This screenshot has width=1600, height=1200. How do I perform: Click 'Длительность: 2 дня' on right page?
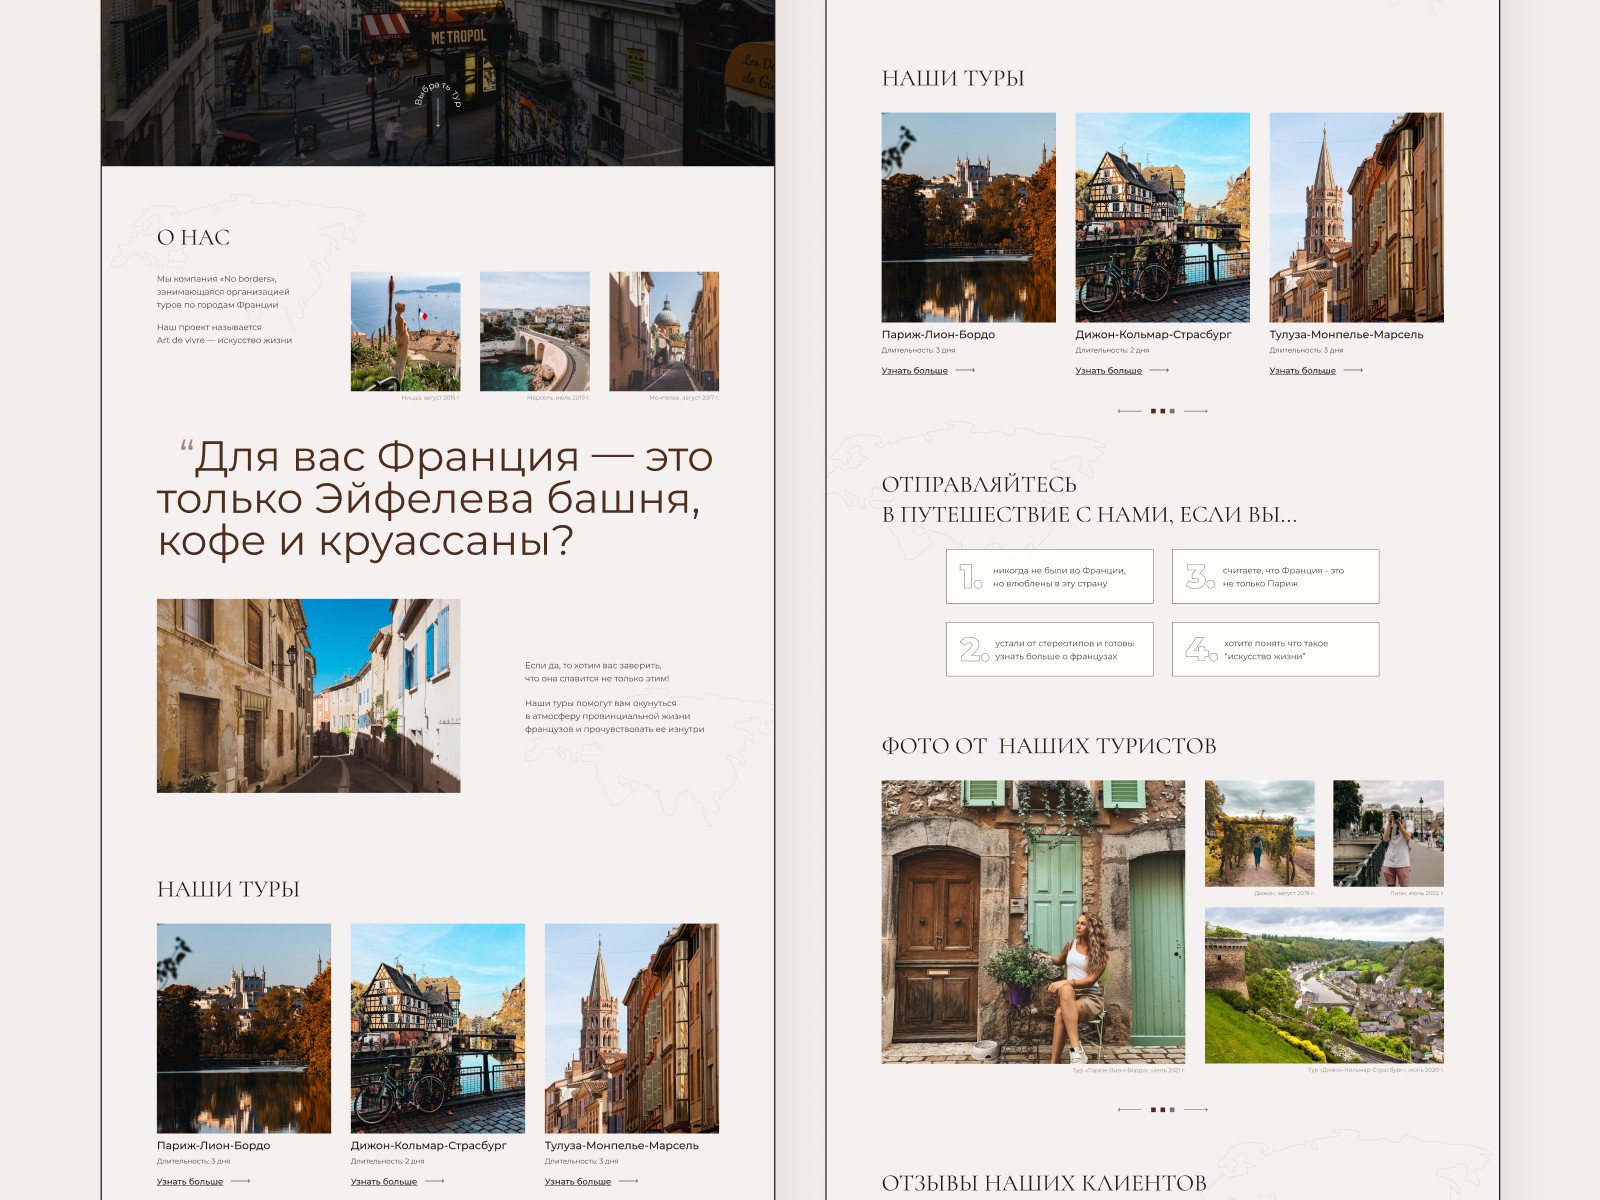(x=1112, y=351)
